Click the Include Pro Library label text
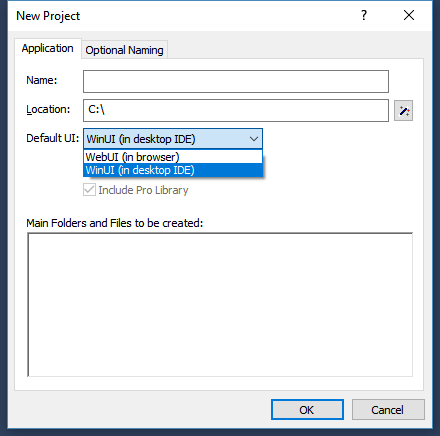The width and height of the screenshot is (440, 436). coord(143,190)
